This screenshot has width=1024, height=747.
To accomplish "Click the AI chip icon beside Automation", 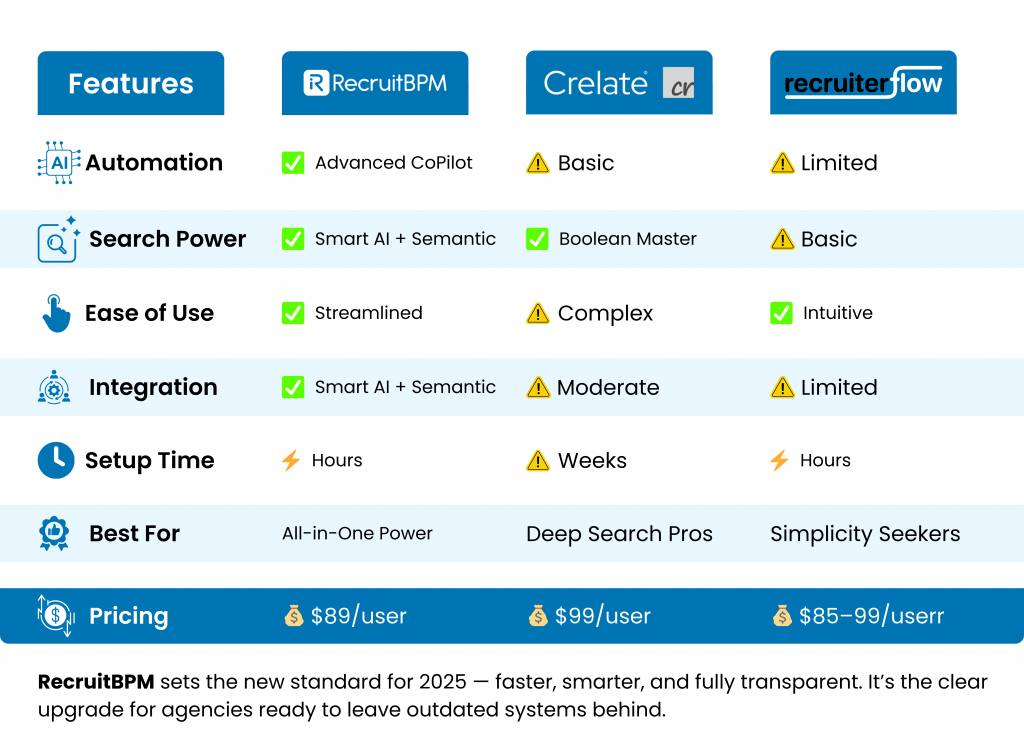I will (x=58, y=163).
